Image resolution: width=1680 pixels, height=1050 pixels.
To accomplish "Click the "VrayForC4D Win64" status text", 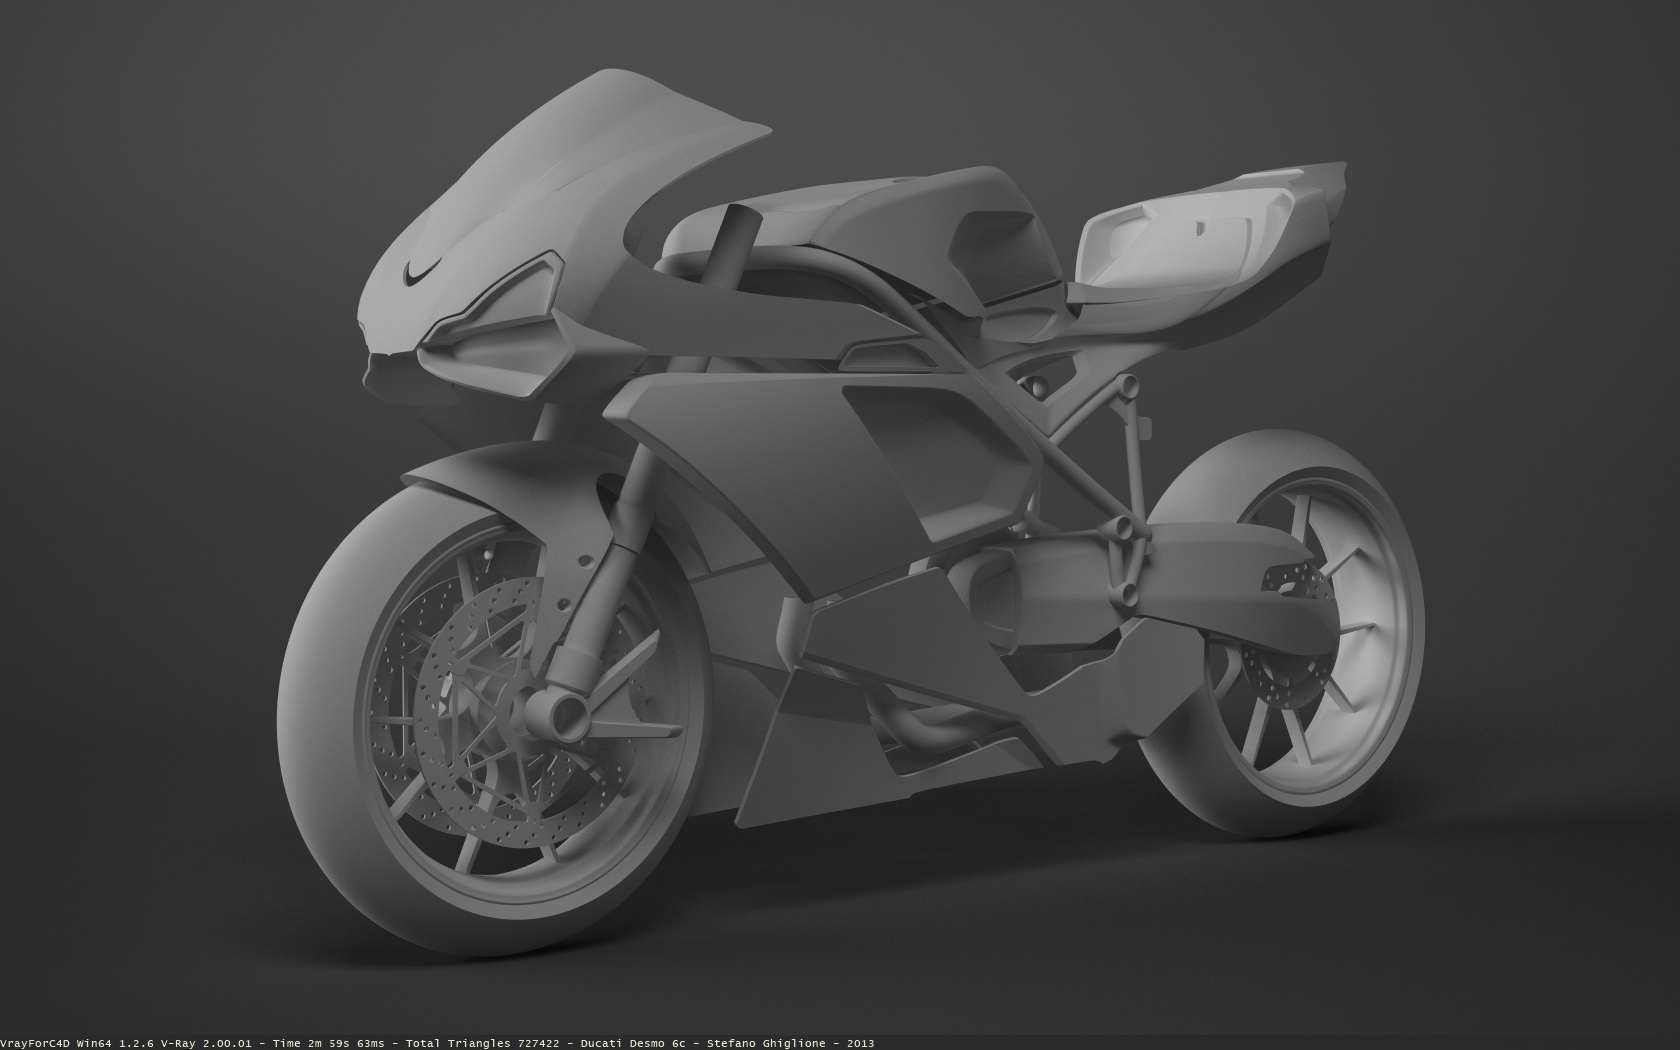I will [55, 1043].
